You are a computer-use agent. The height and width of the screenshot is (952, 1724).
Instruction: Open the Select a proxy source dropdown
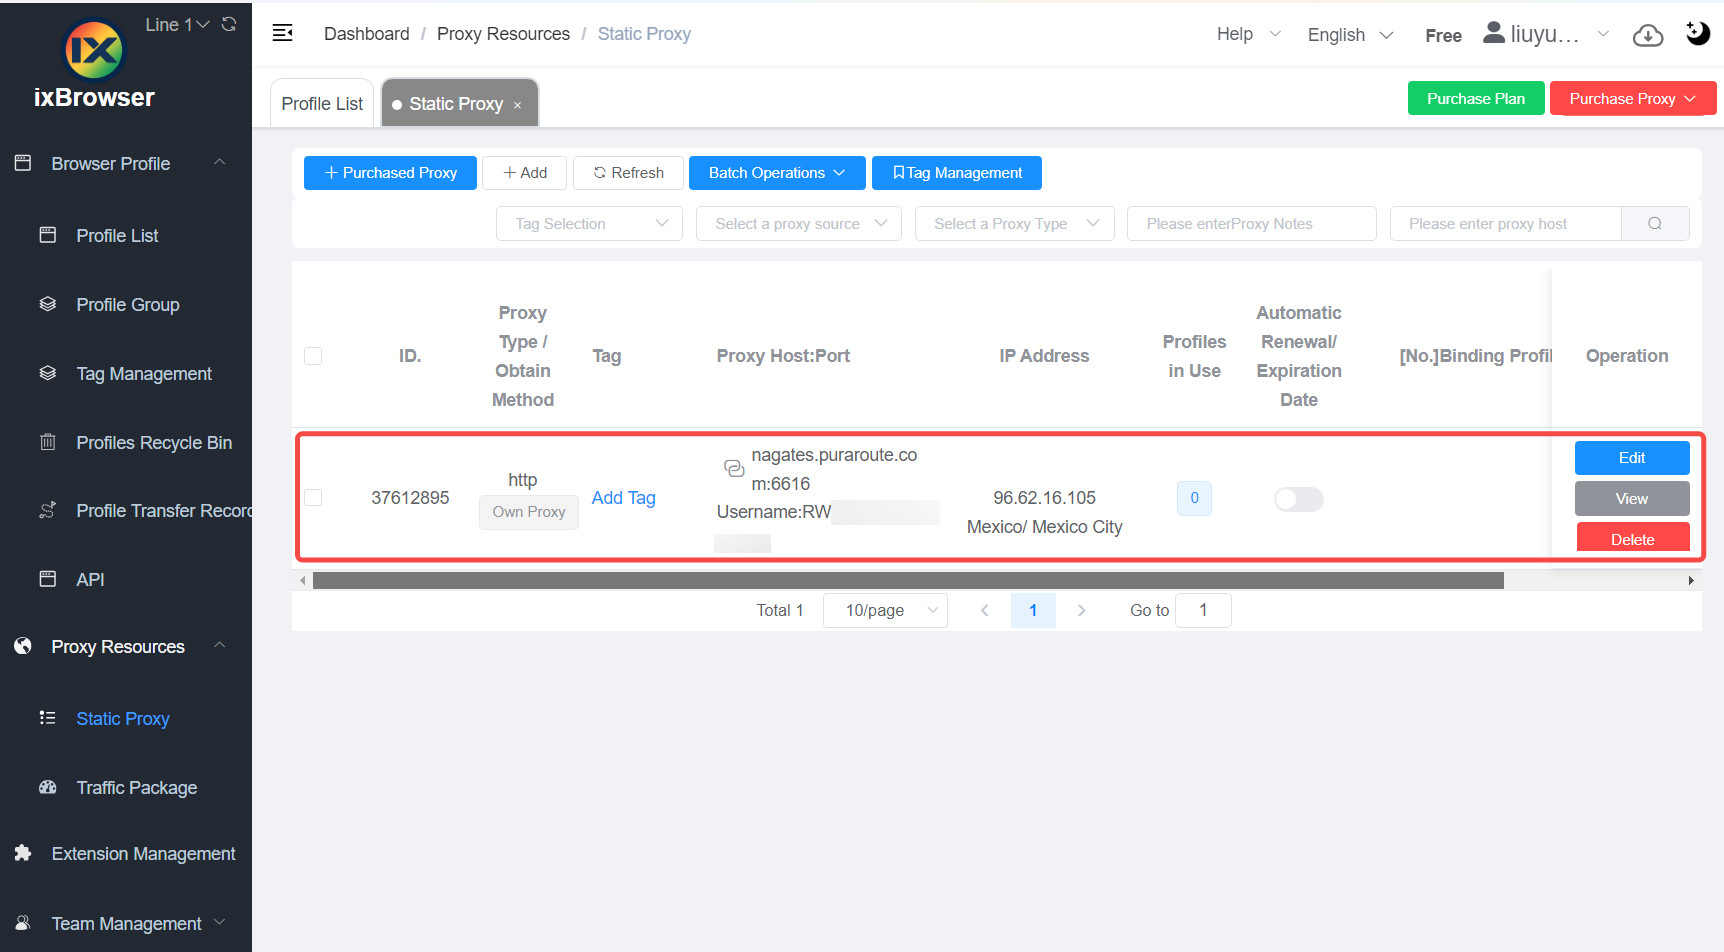[798, 224]
